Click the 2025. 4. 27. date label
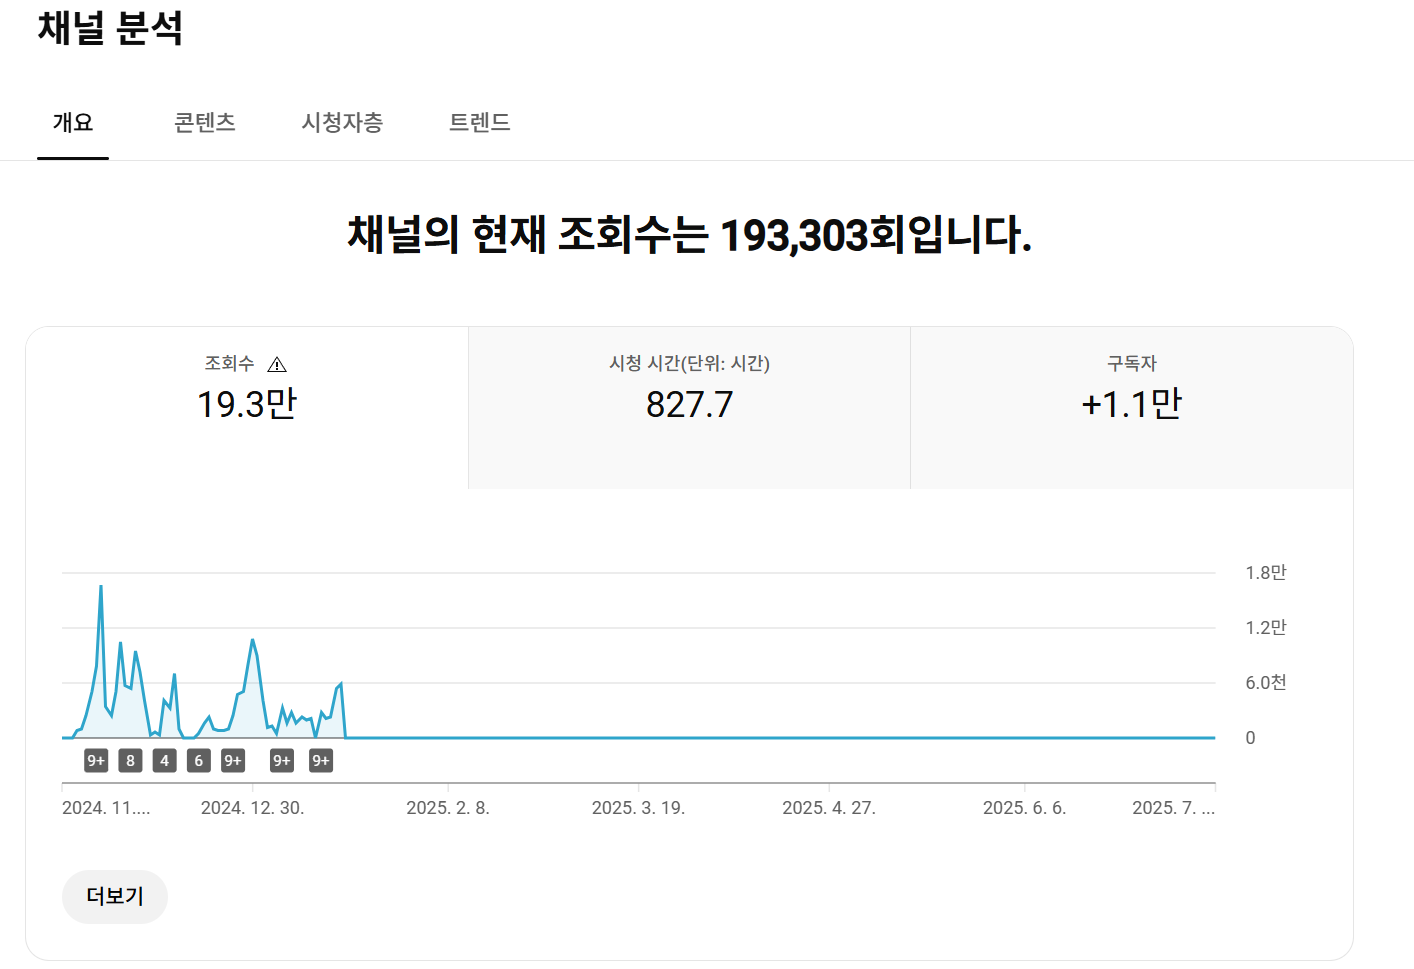Screen dimensions: 1414x969 coord(829,808)
